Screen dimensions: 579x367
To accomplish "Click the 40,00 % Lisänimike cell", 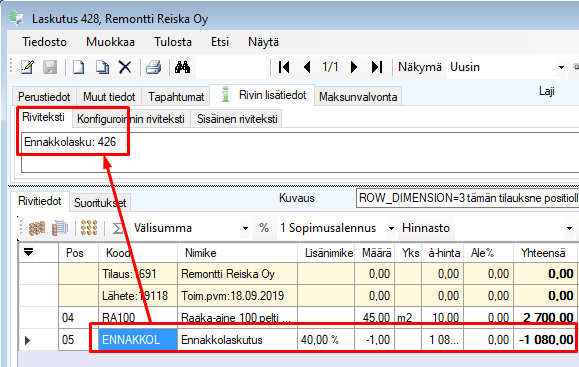I will [x=326, y=340].
